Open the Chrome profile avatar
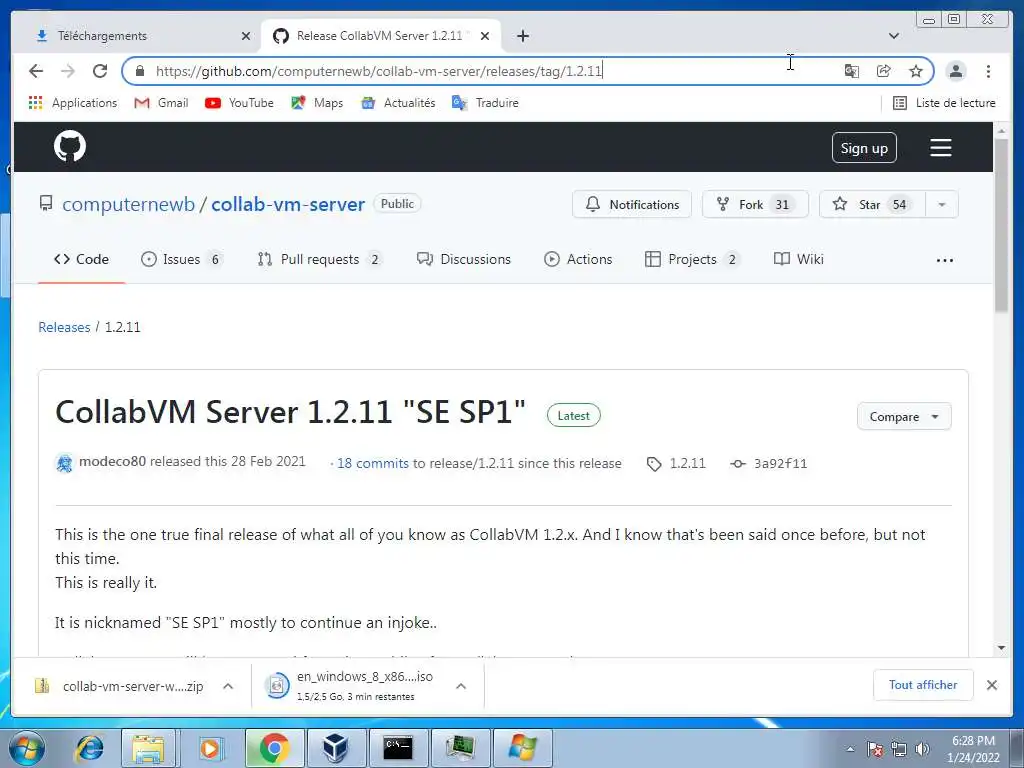The image size is (1024, 768). (956, 71)
